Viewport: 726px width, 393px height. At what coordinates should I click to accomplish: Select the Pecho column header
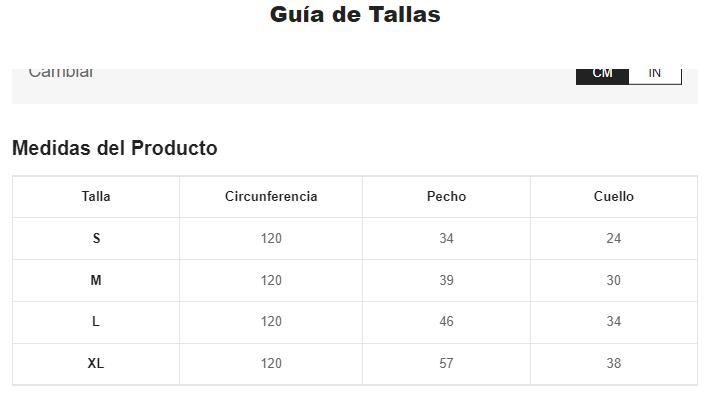pos(446,197)
